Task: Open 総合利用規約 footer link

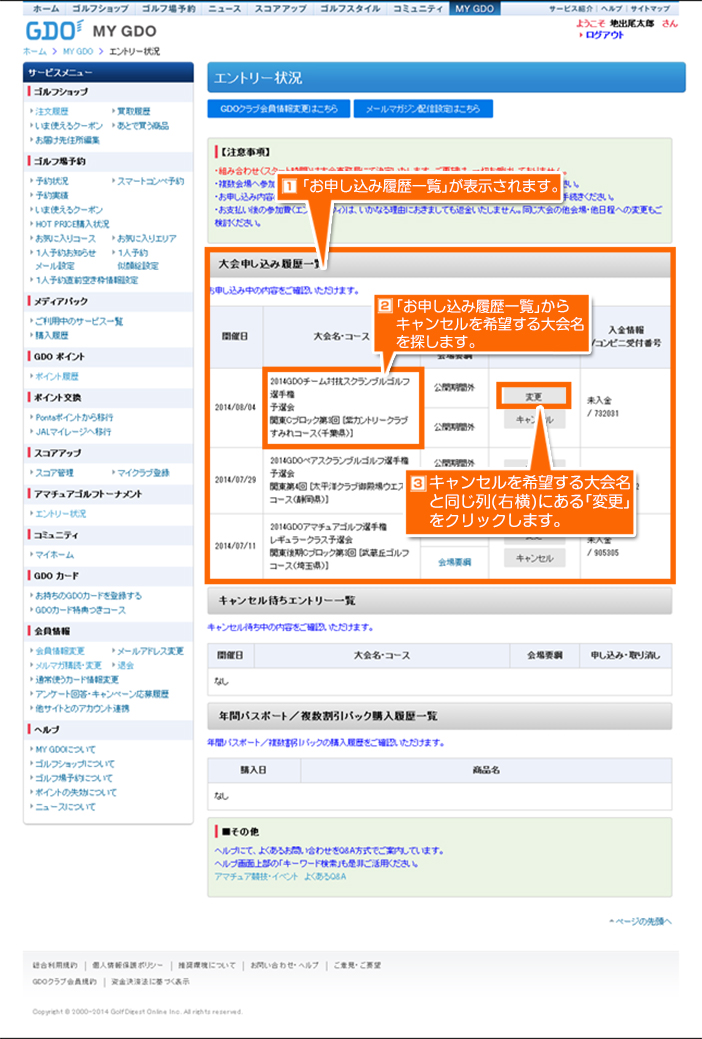Action: point(55,965)
